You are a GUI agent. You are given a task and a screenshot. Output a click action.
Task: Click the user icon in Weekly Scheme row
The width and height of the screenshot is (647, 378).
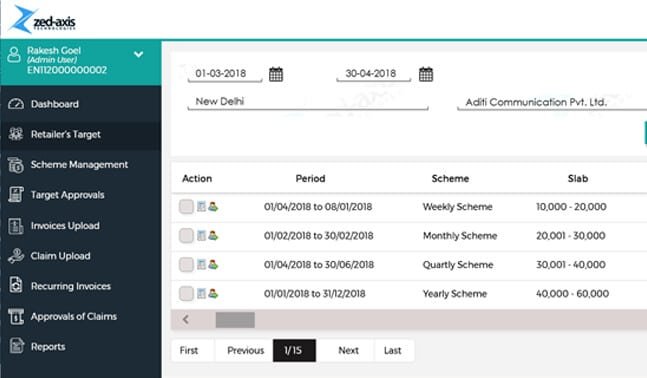coord(213,206)
